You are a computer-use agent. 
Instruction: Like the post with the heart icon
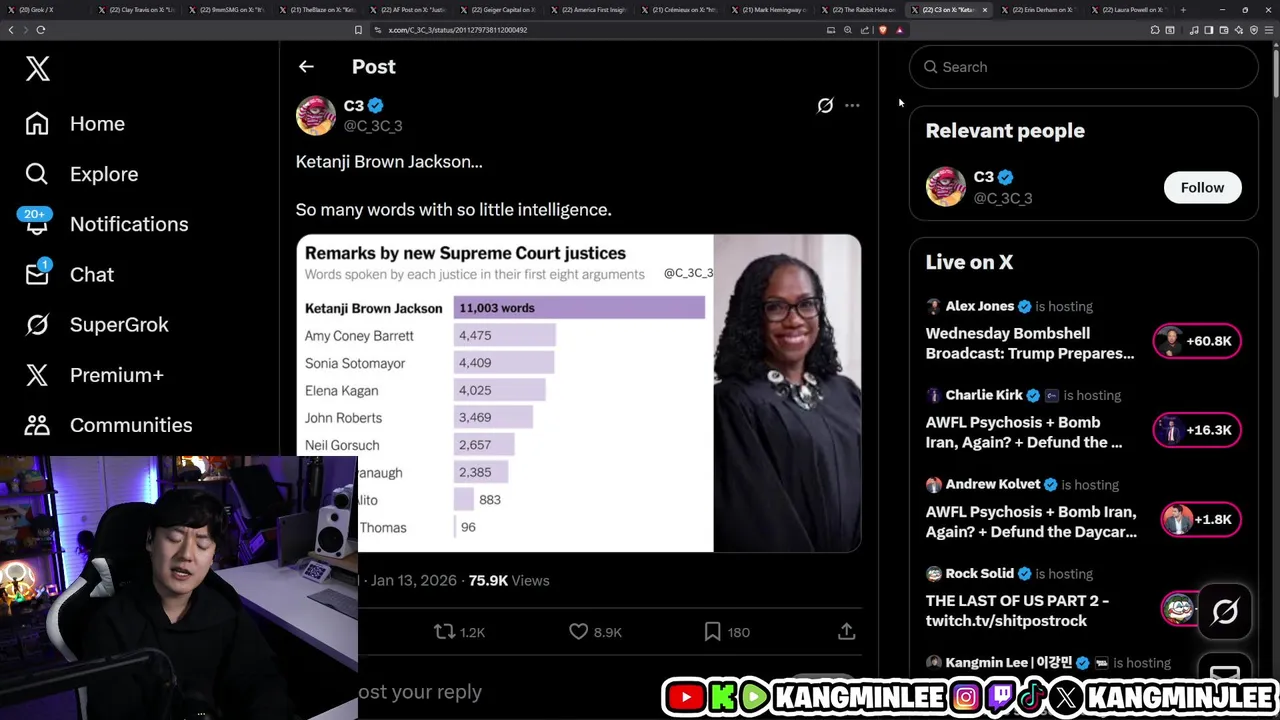pos(578,632)
